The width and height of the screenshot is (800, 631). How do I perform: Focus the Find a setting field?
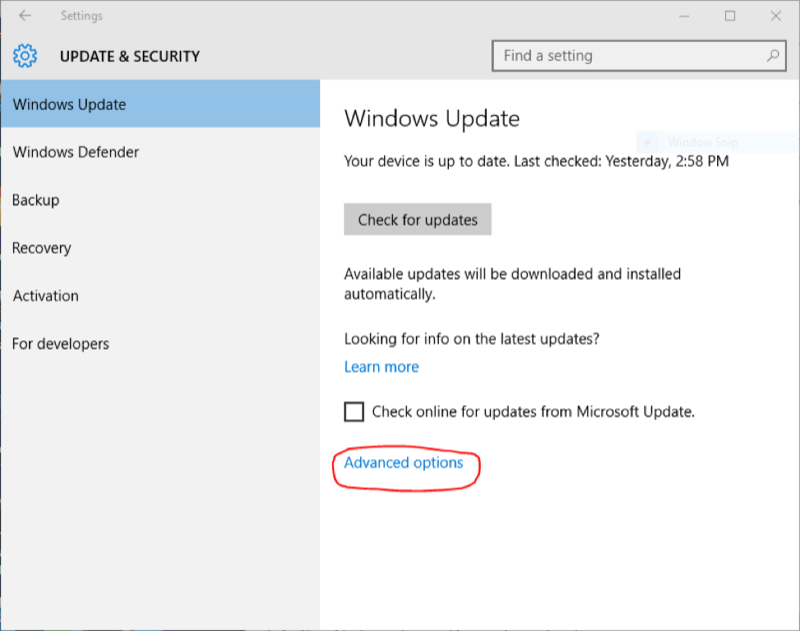[x=639, y=56]
